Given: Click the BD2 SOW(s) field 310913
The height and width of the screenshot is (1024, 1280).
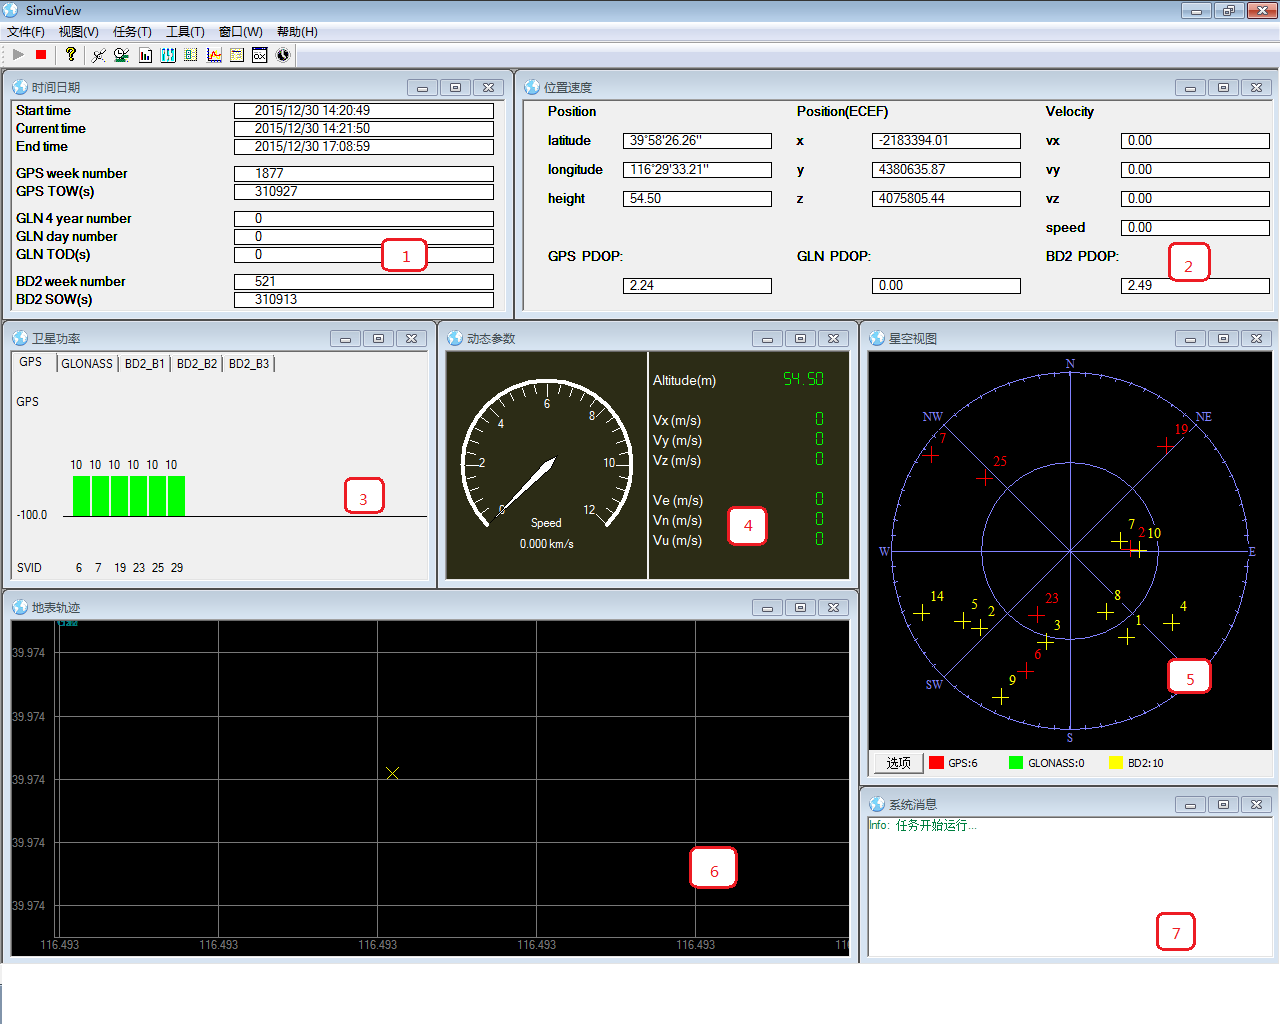Looking at the screenshot, I should point(364,300).
